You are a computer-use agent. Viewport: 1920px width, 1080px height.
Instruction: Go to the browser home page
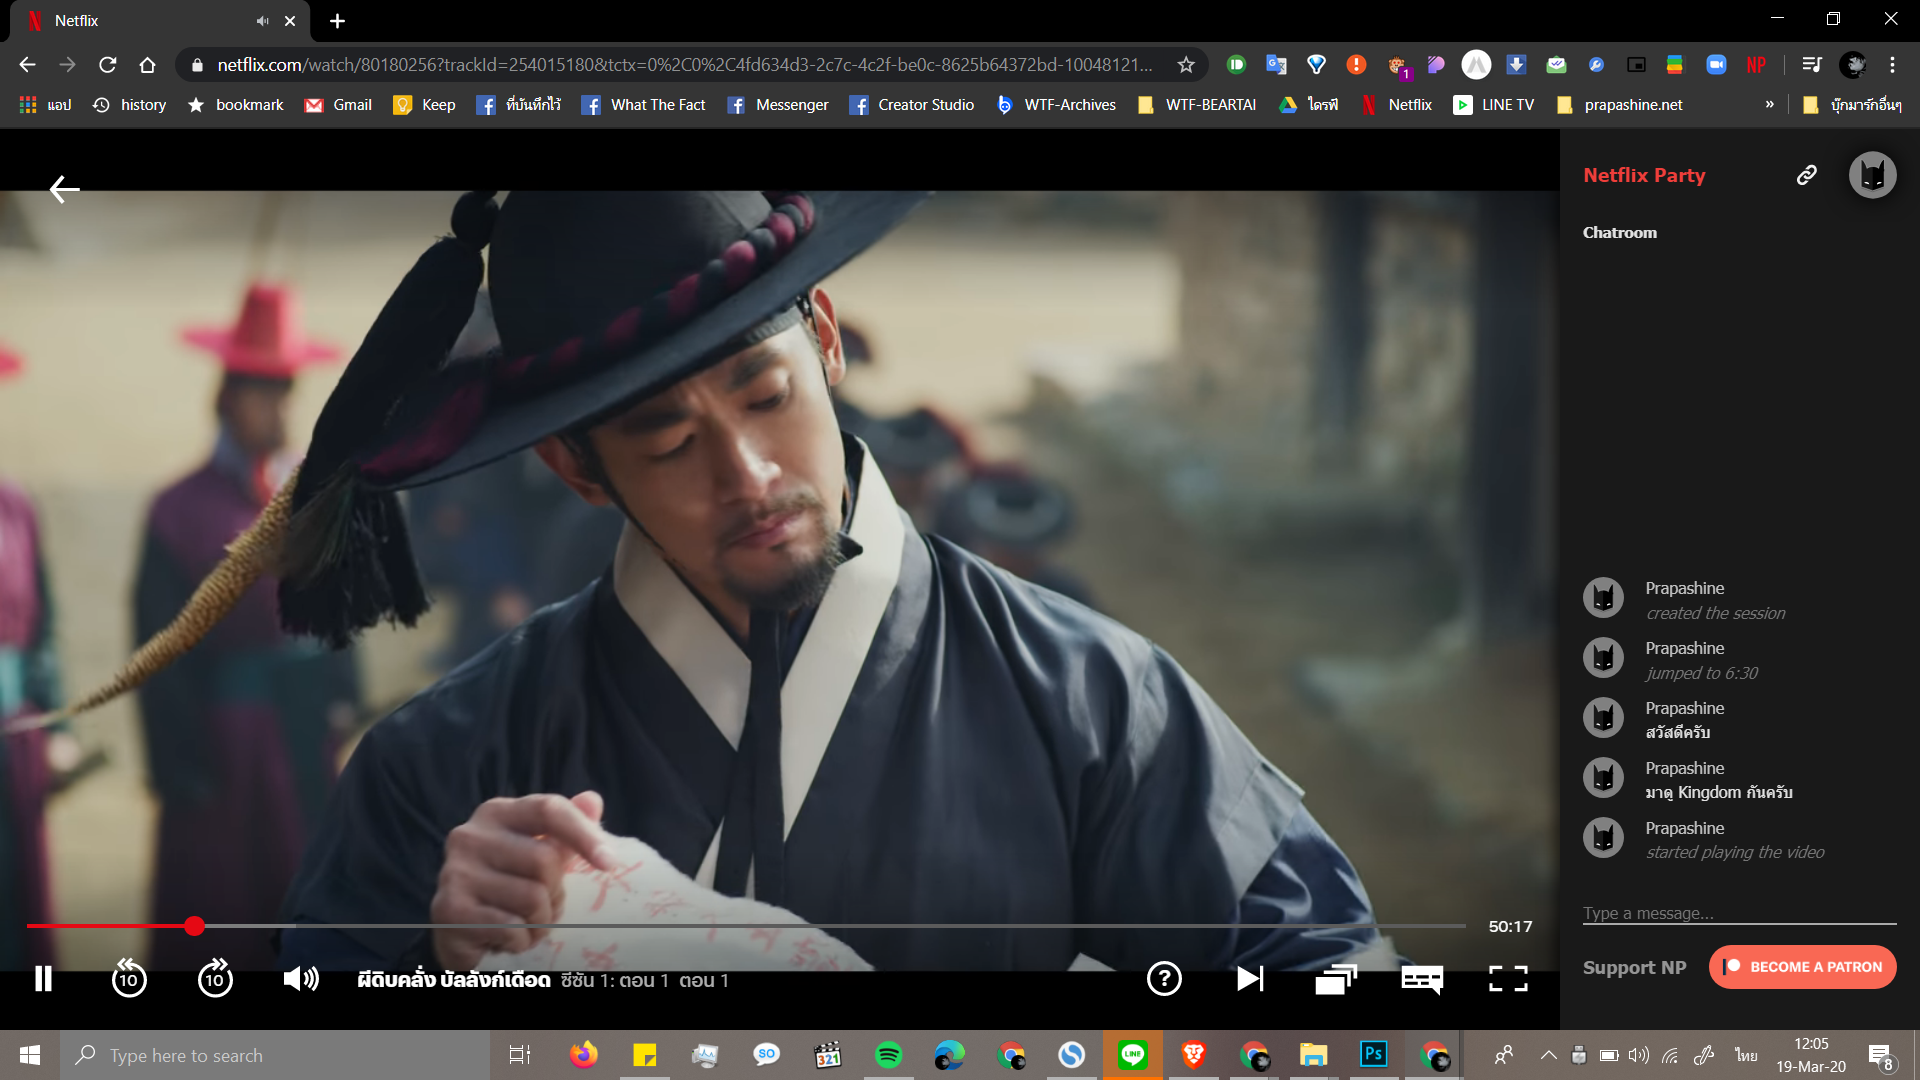[147, 65]
